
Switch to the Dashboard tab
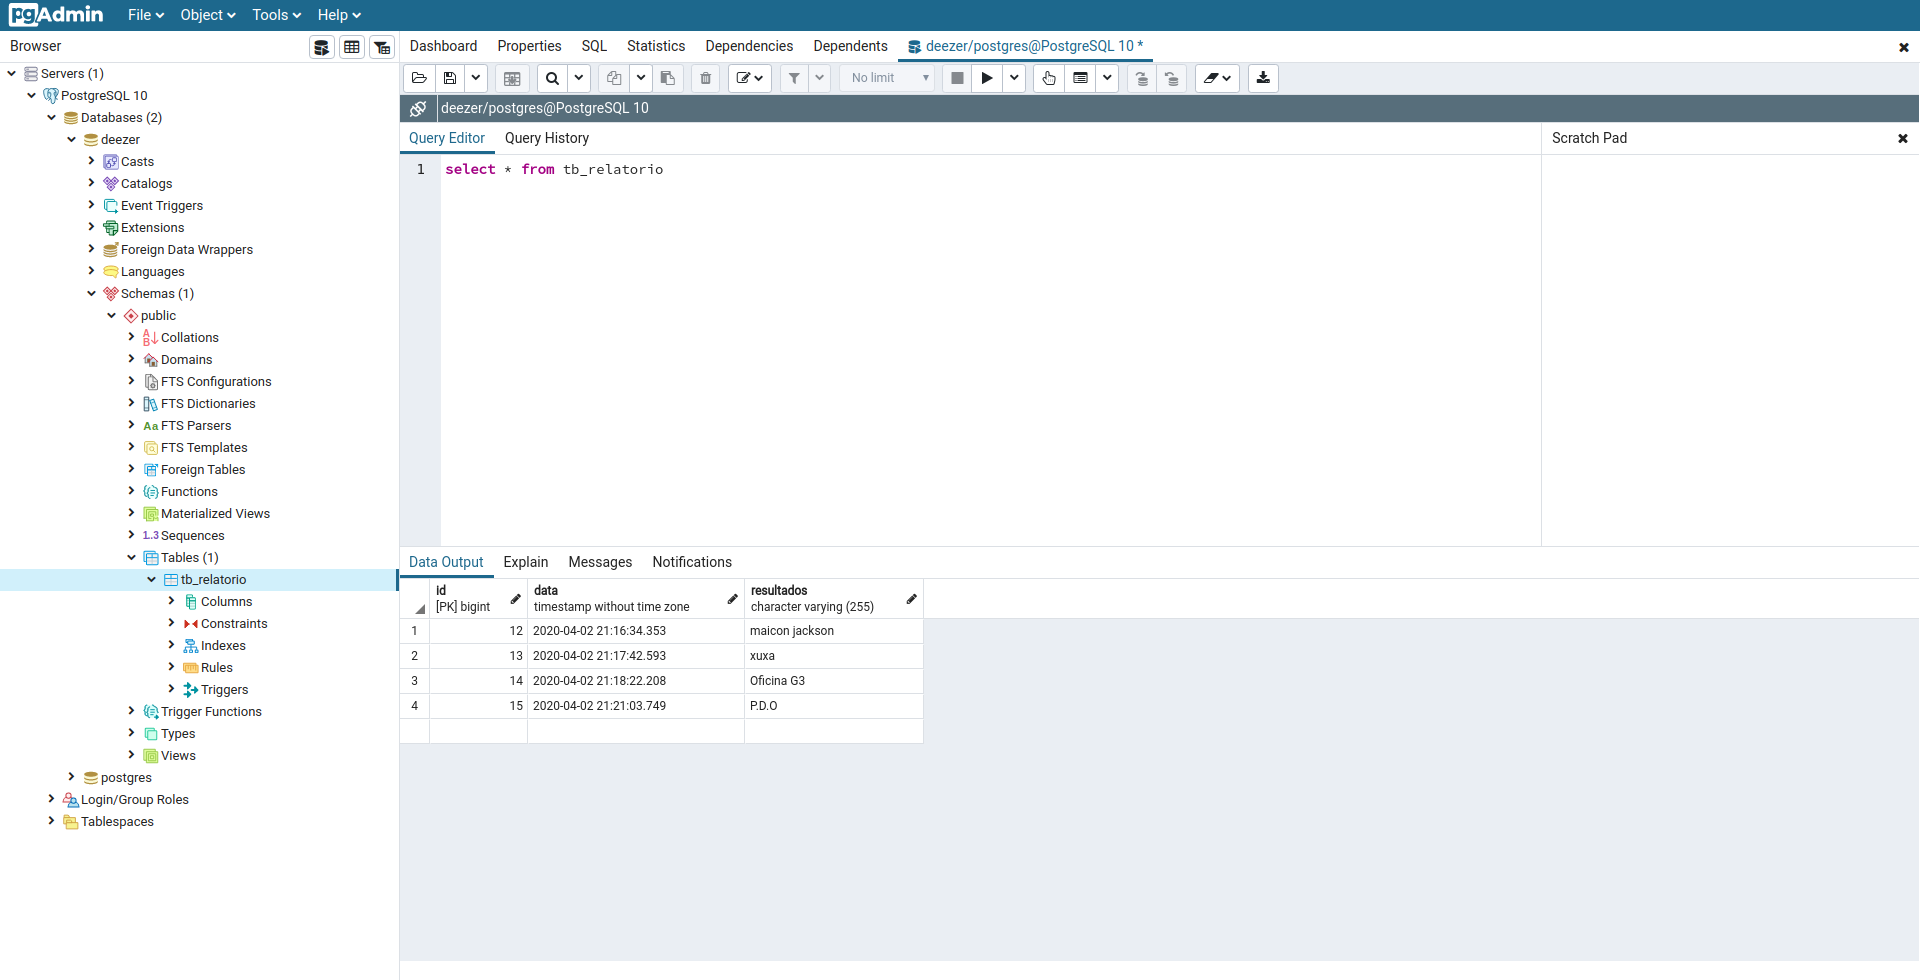point(443,46)
